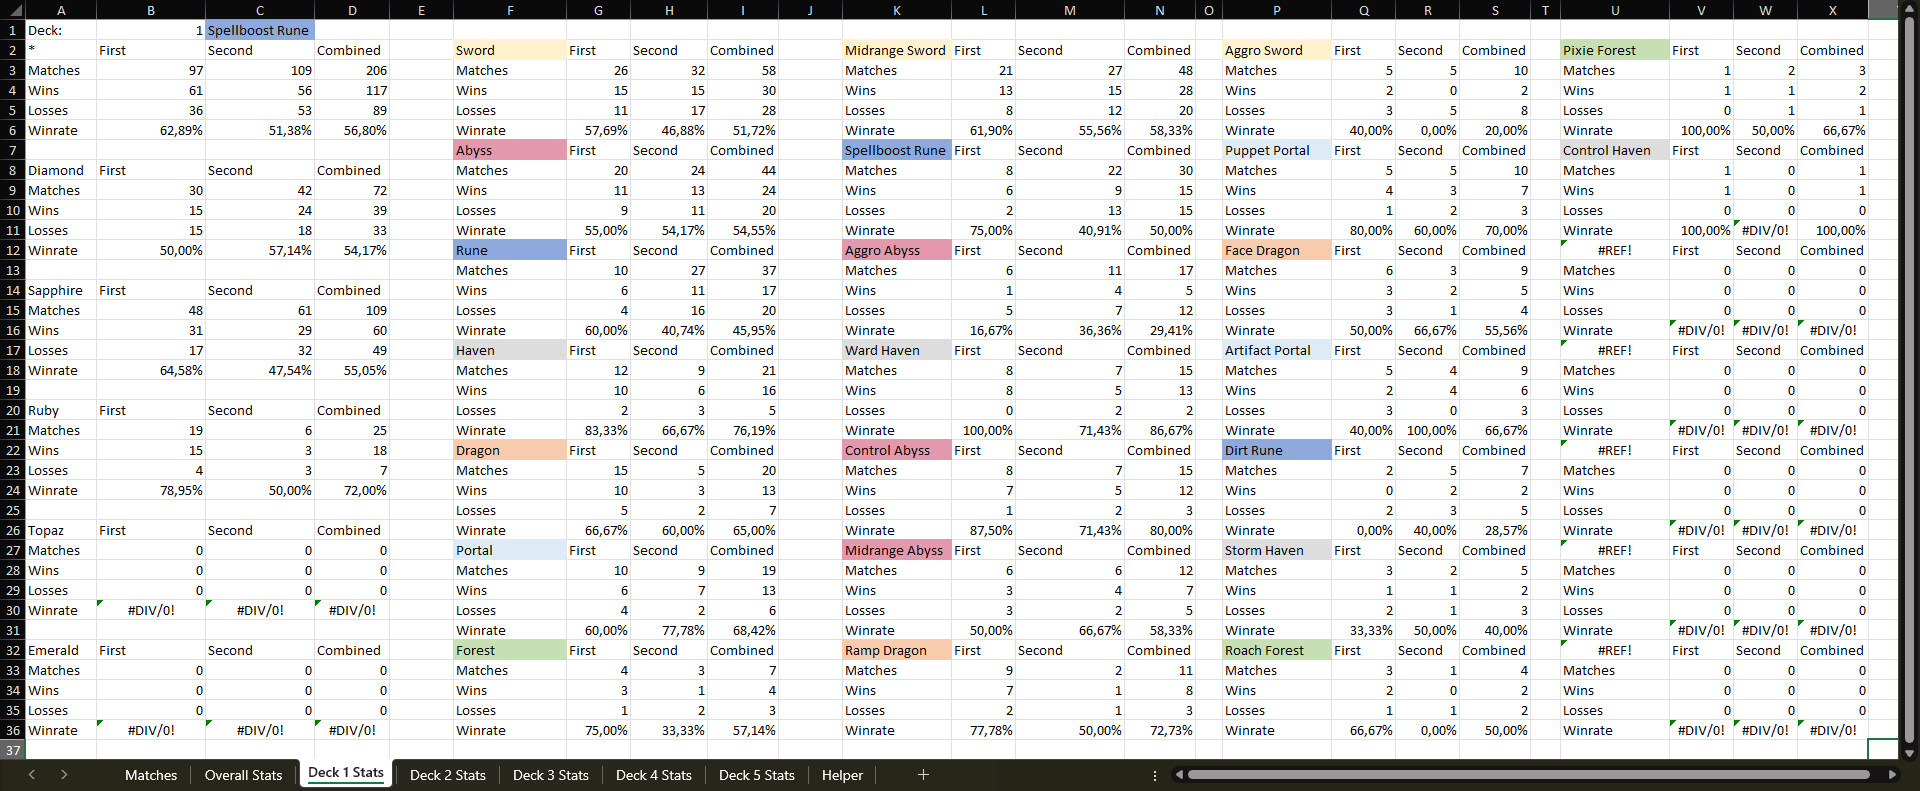Select row 1 header
Viewport: 1920px width, 791px height.
click(x=12, y=30)
